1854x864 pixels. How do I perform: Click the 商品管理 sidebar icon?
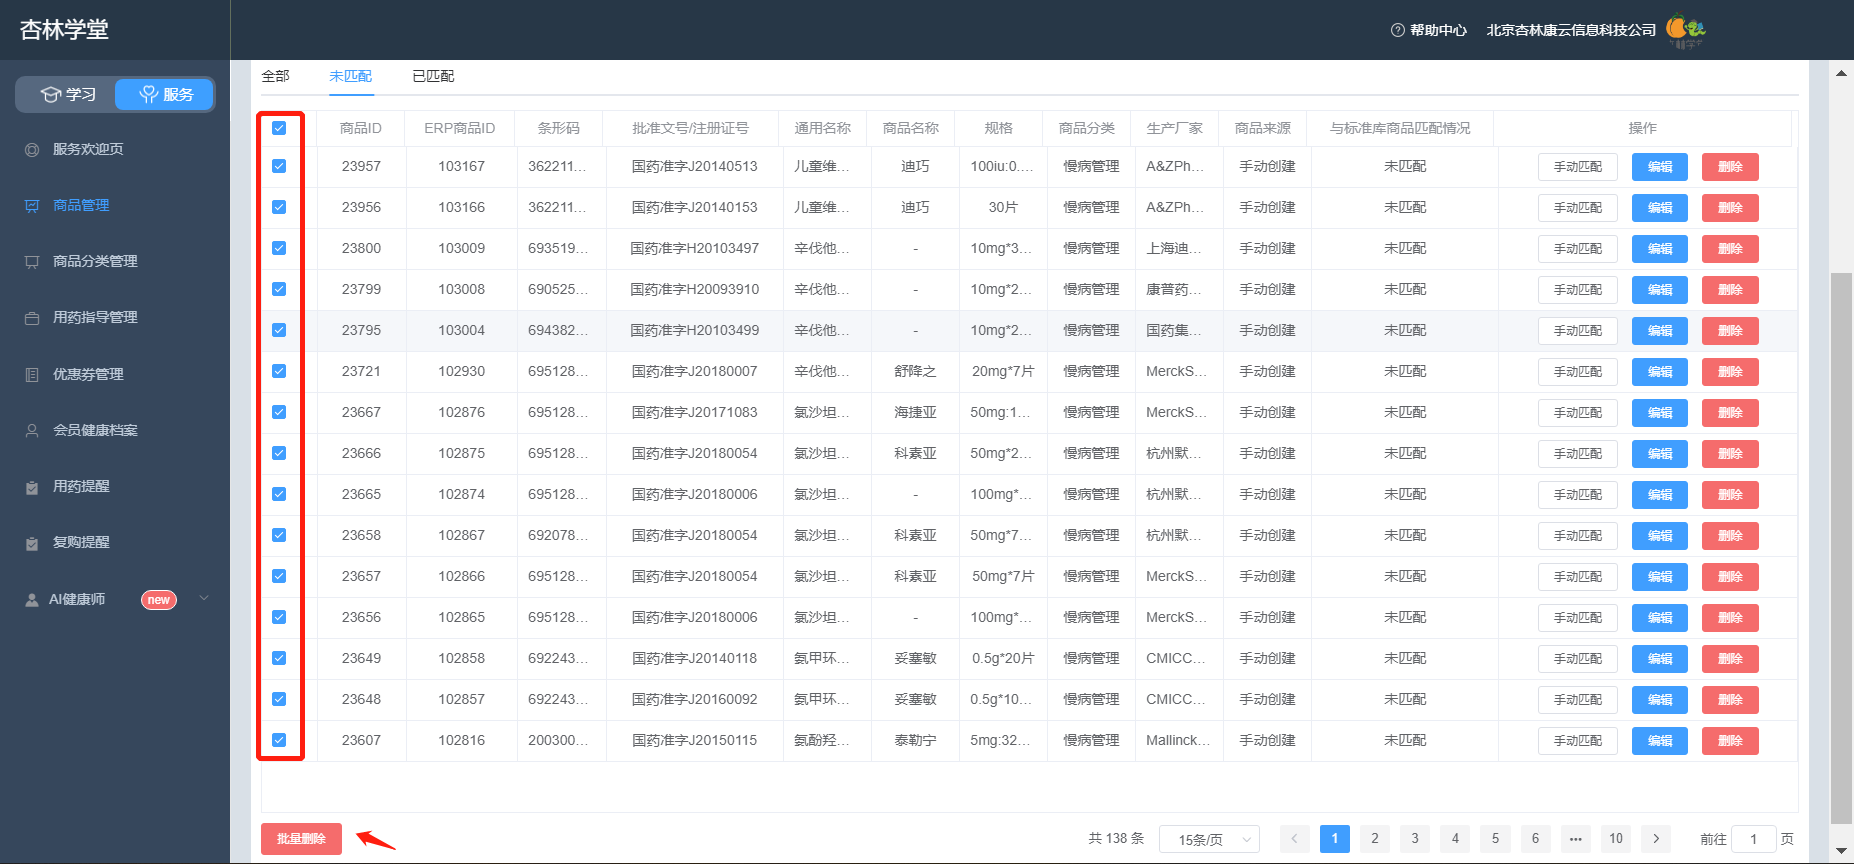click(x=32, y=205)
